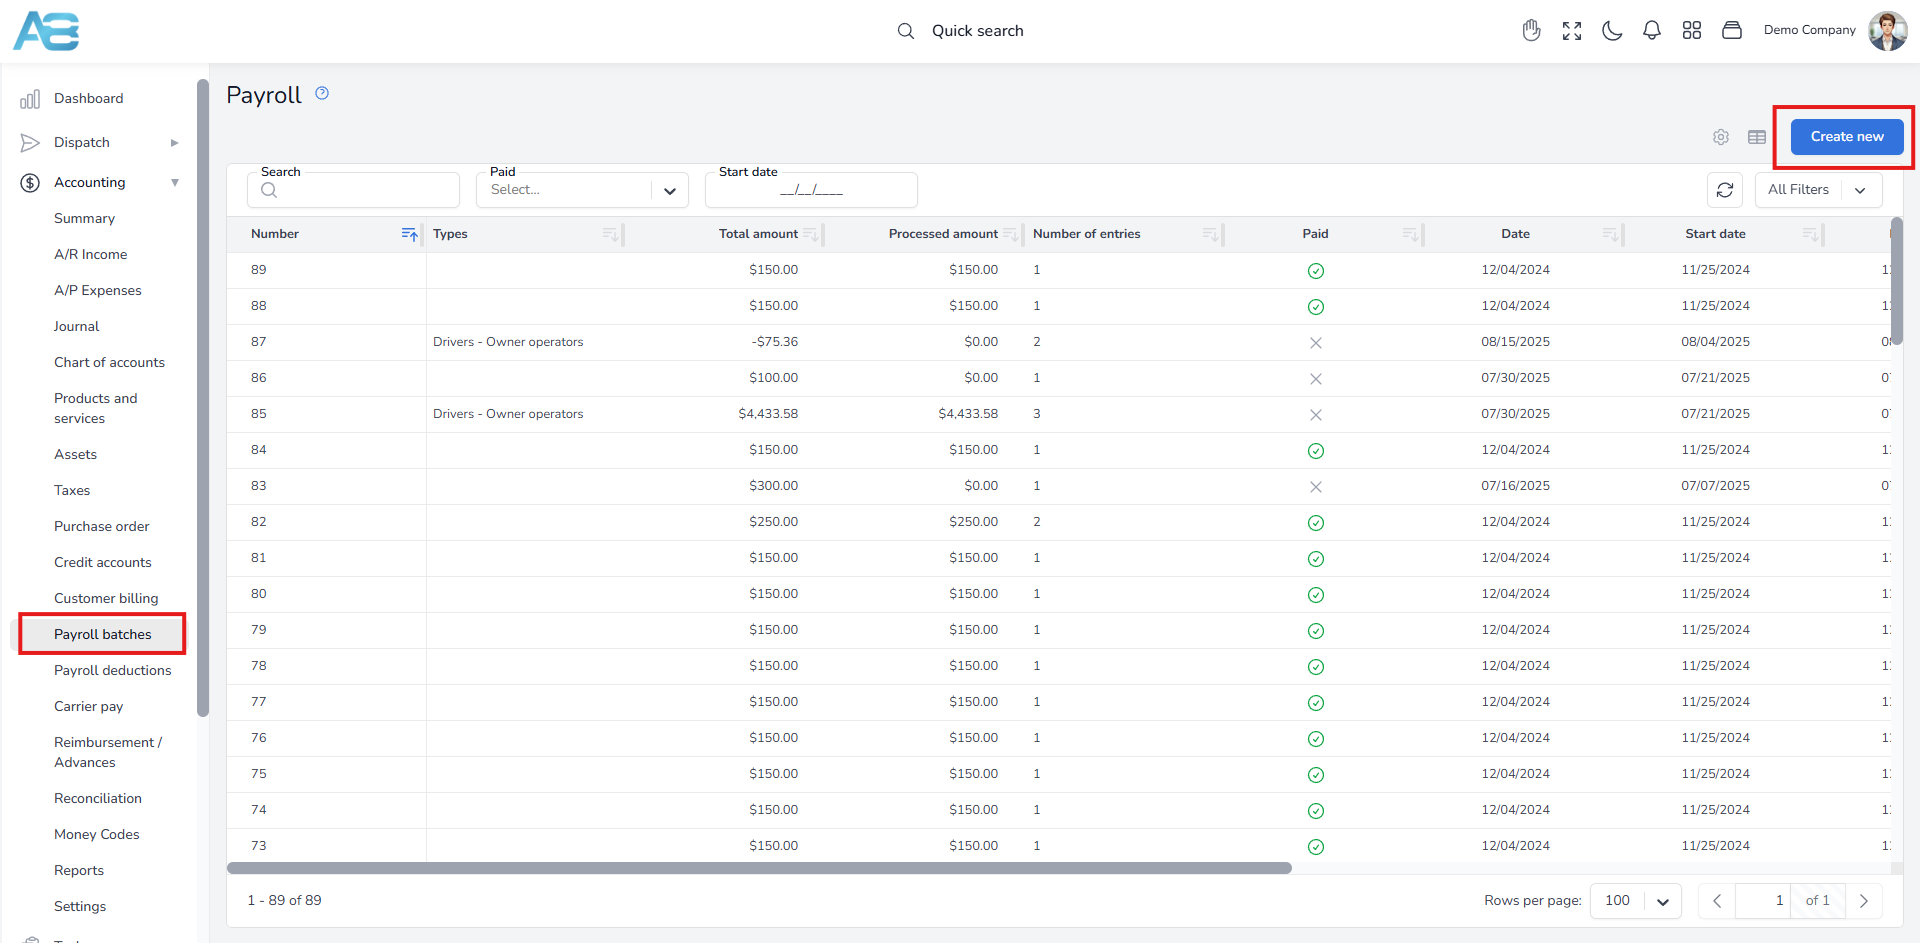Click the Quick search field
The height and width of the screenshot is (943, 1920).
click(x=977, y=31)
